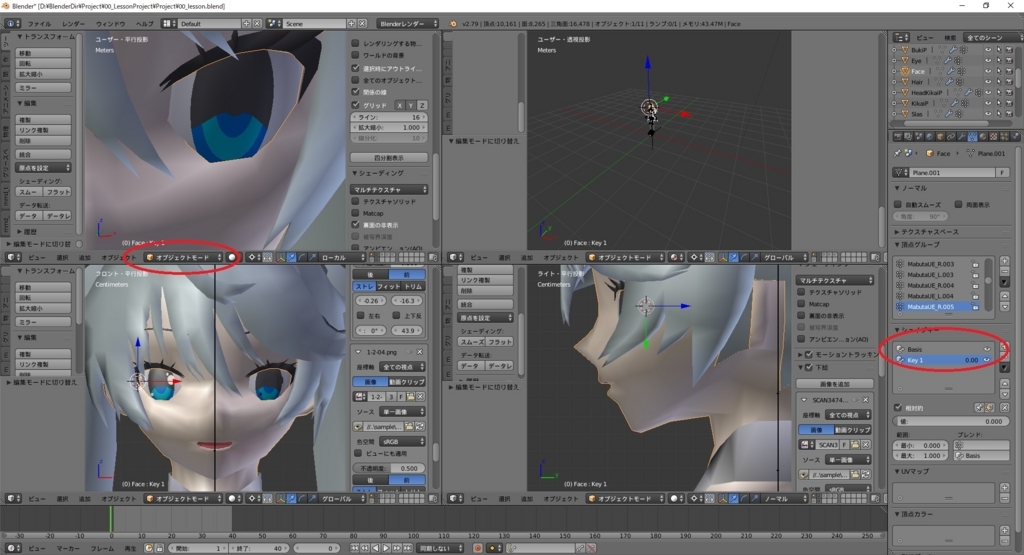Open the マーカー menu in the timeline header
Viewport: 1024px width, 555px height.
pos(67,548)
